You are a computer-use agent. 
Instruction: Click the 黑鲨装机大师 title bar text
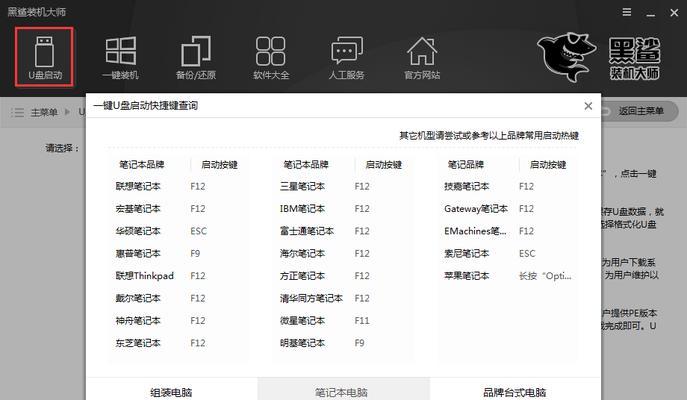click(x=36, y=12)
